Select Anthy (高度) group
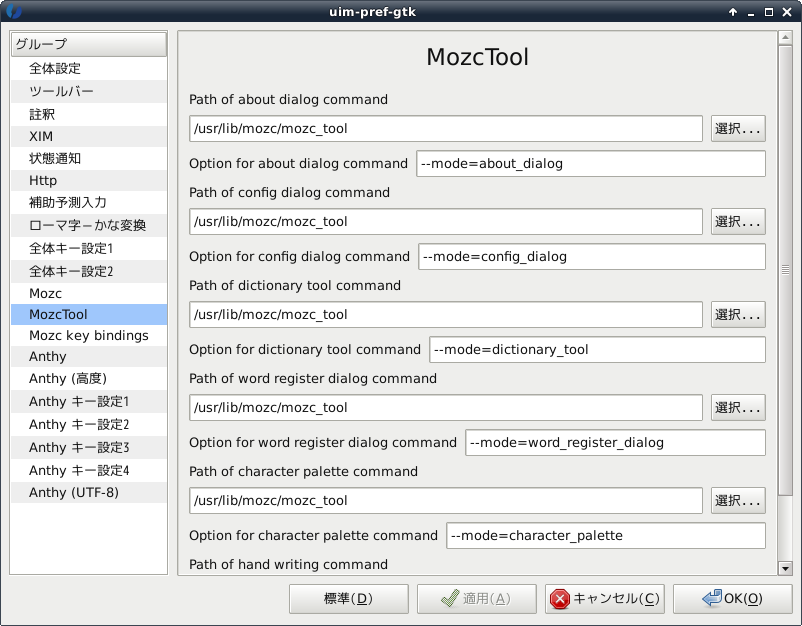The height and width of the screenshot is (626, 802). point(88,378)
